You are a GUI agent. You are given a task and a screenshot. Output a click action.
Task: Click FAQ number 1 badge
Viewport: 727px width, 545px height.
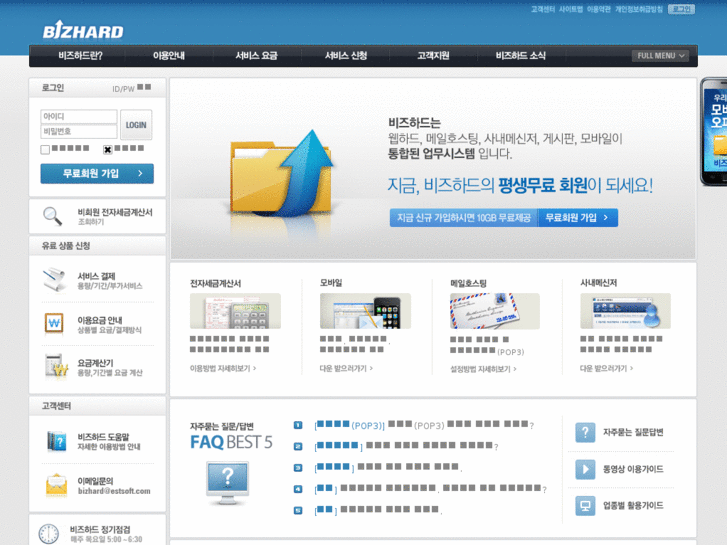point(298,425)
